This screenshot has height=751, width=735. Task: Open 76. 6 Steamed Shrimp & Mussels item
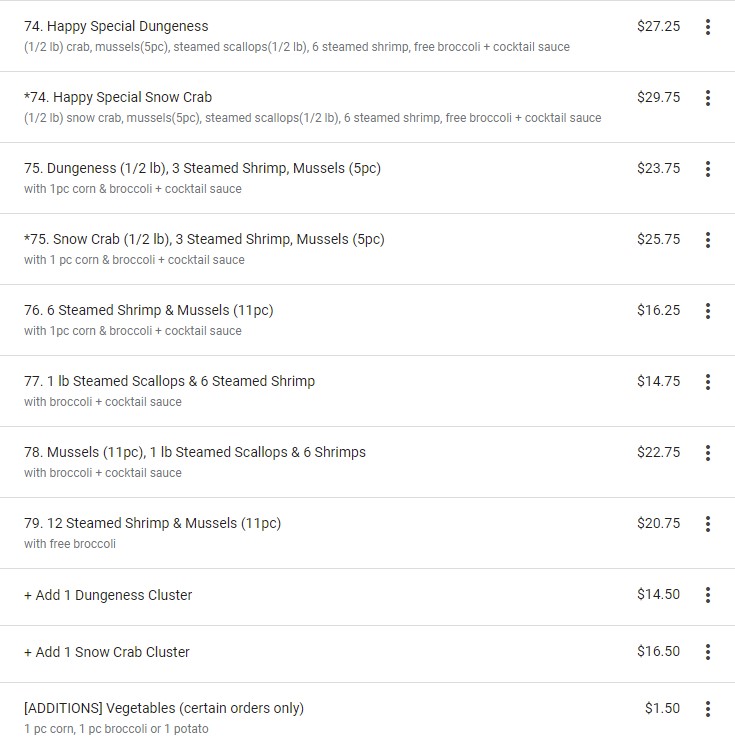point(148,310)
